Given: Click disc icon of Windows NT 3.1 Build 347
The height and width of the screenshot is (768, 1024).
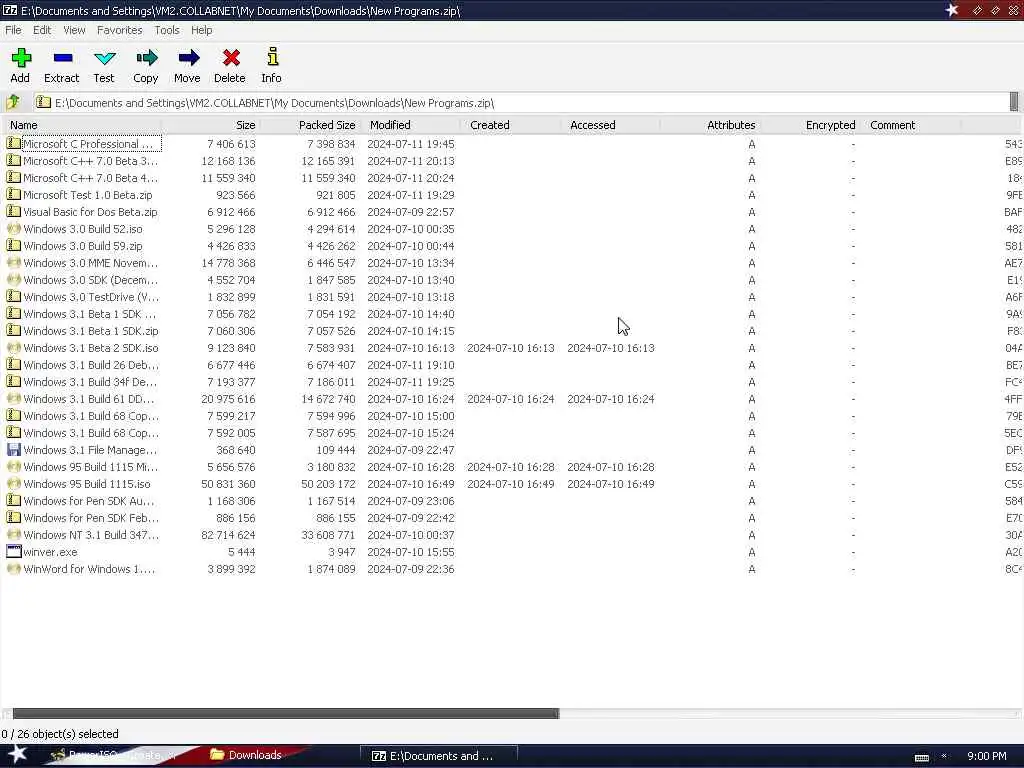Looking at the screenshot, I should [x=13, y=535].
